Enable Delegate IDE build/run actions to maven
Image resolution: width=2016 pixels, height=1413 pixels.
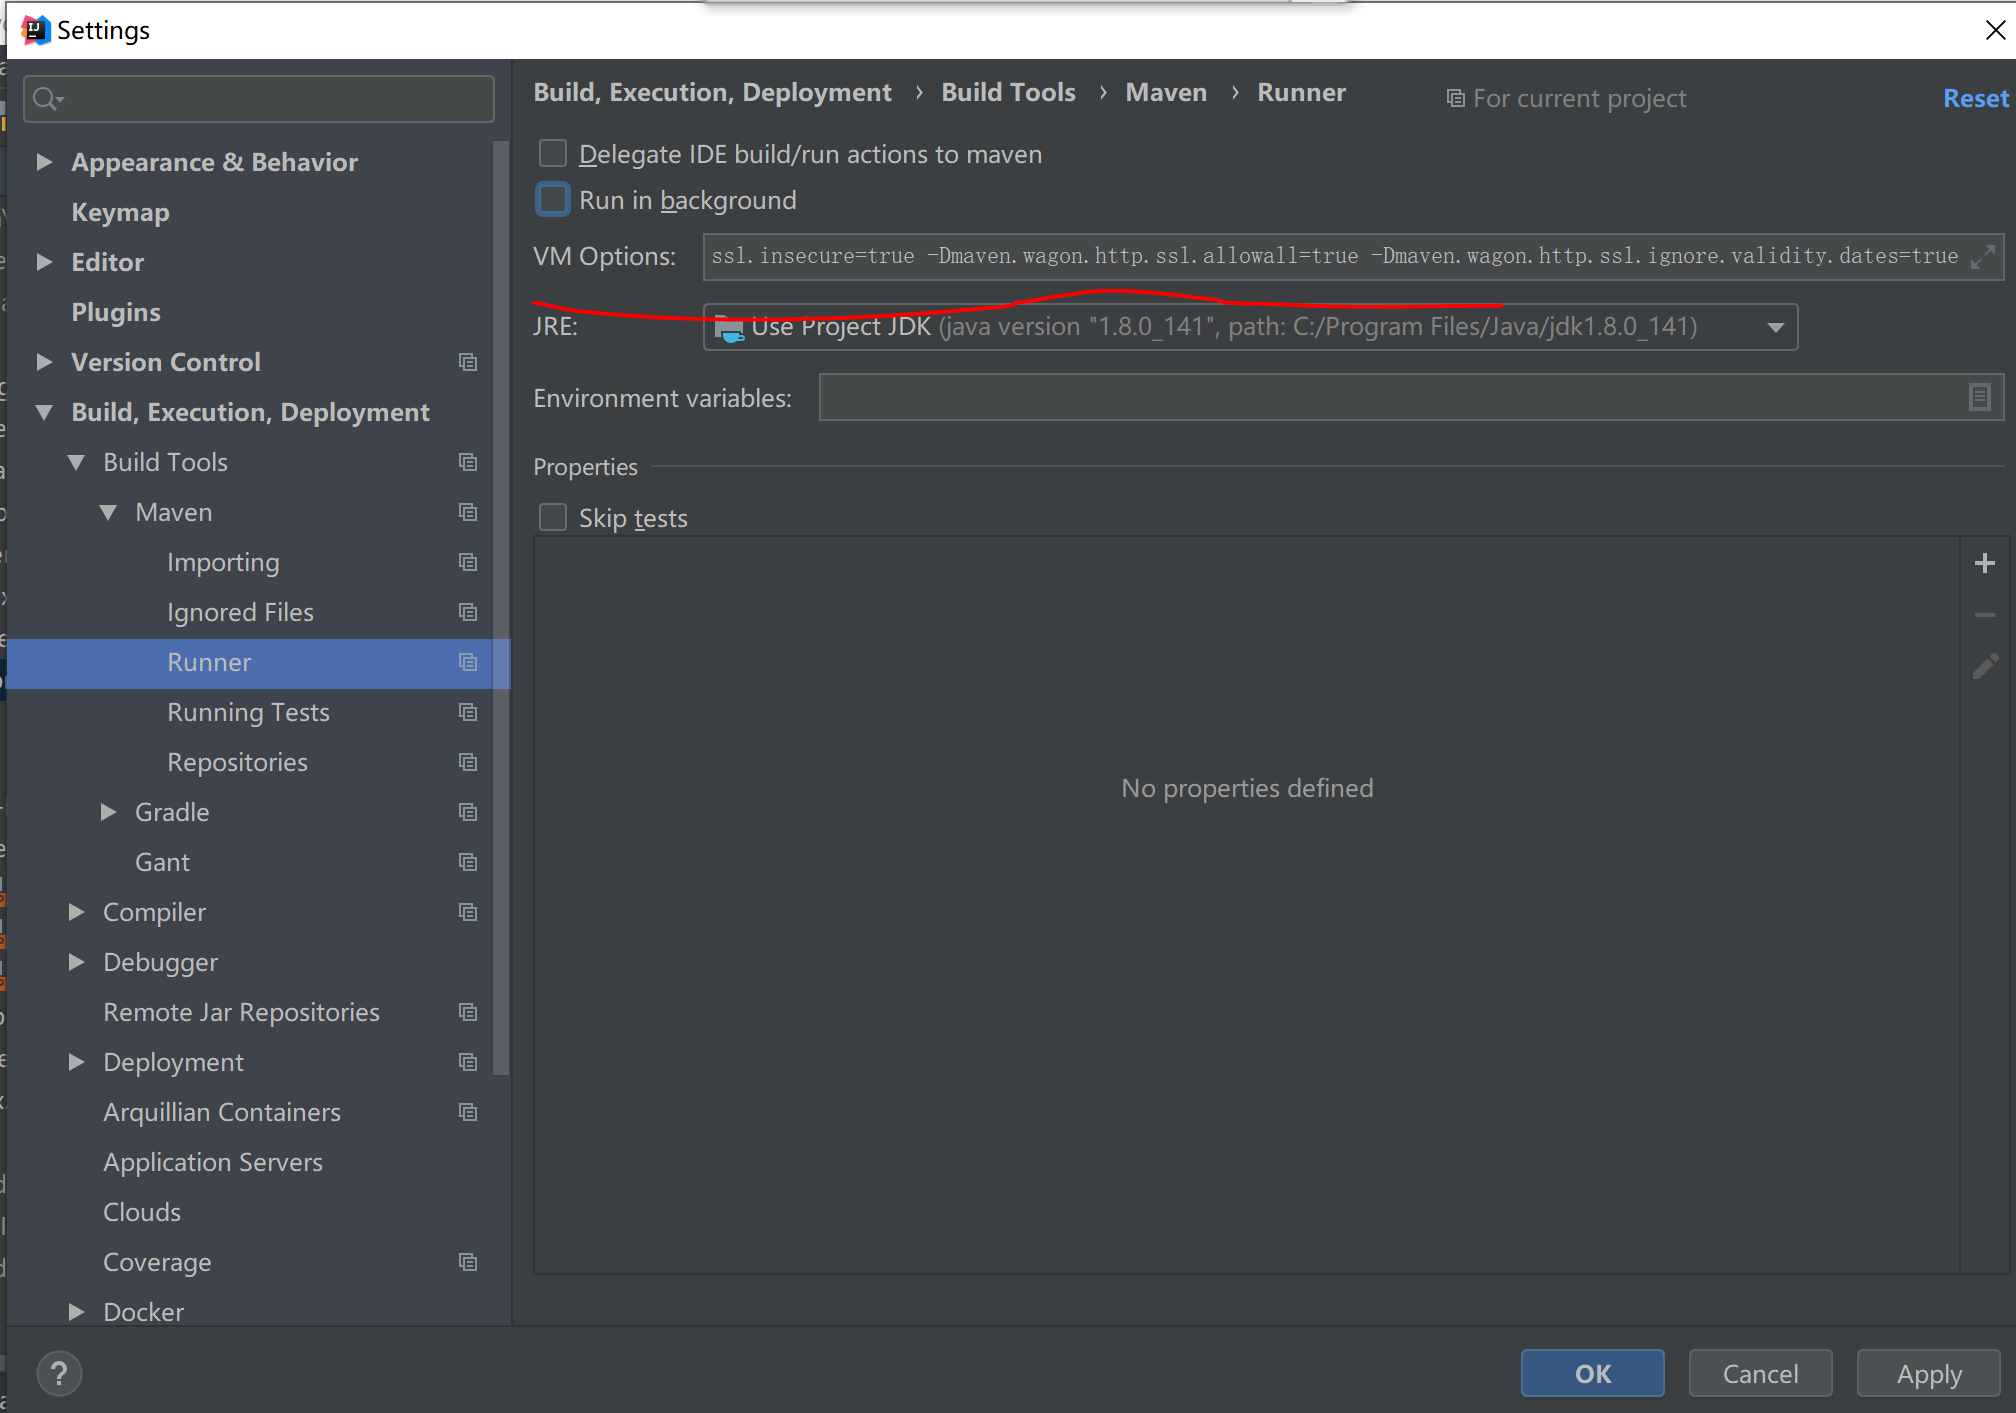553,154
